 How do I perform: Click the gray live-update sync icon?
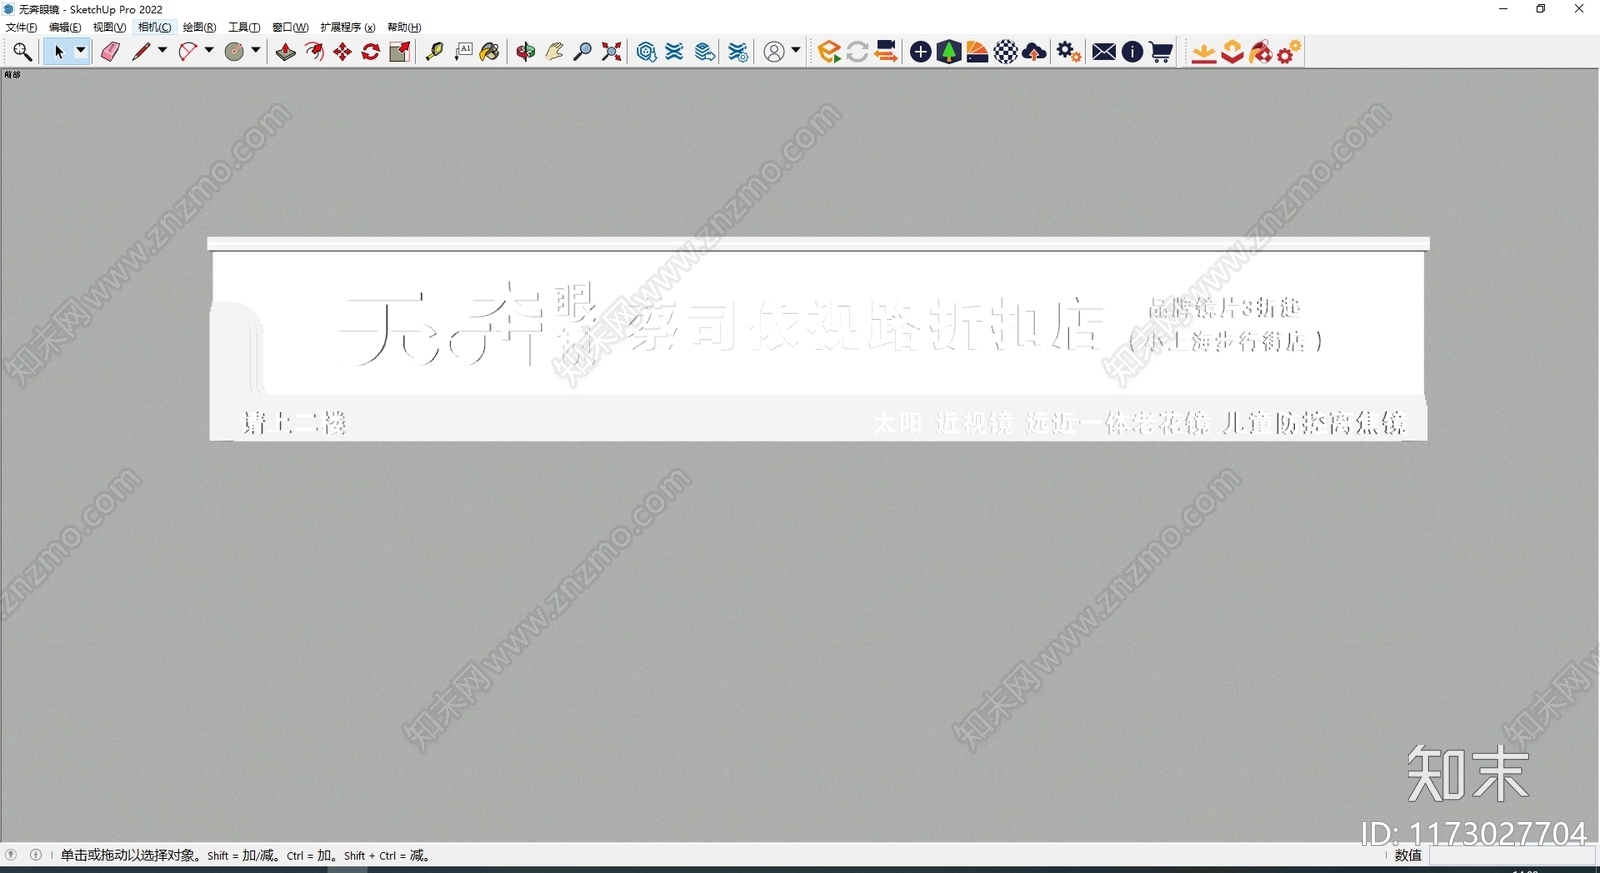[x=857, y=52]
